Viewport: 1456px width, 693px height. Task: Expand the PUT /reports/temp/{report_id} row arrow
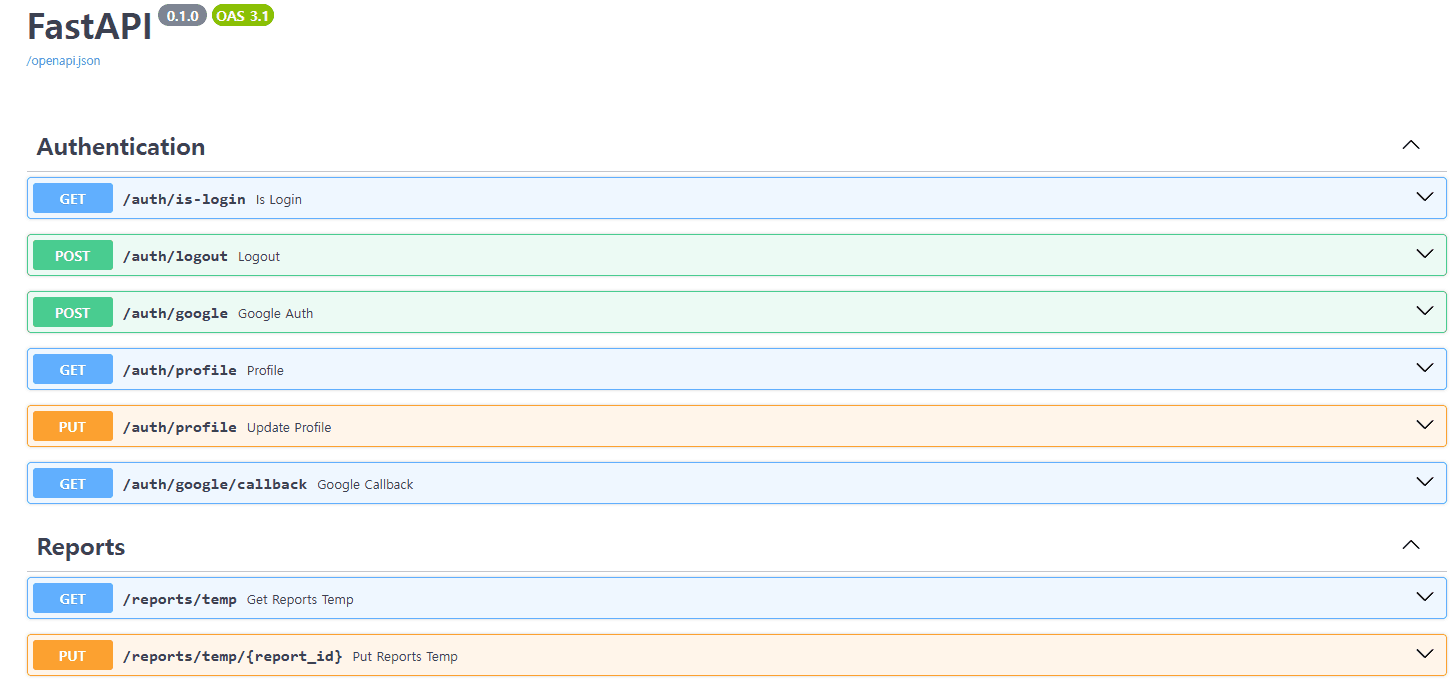pos(1425,654)
